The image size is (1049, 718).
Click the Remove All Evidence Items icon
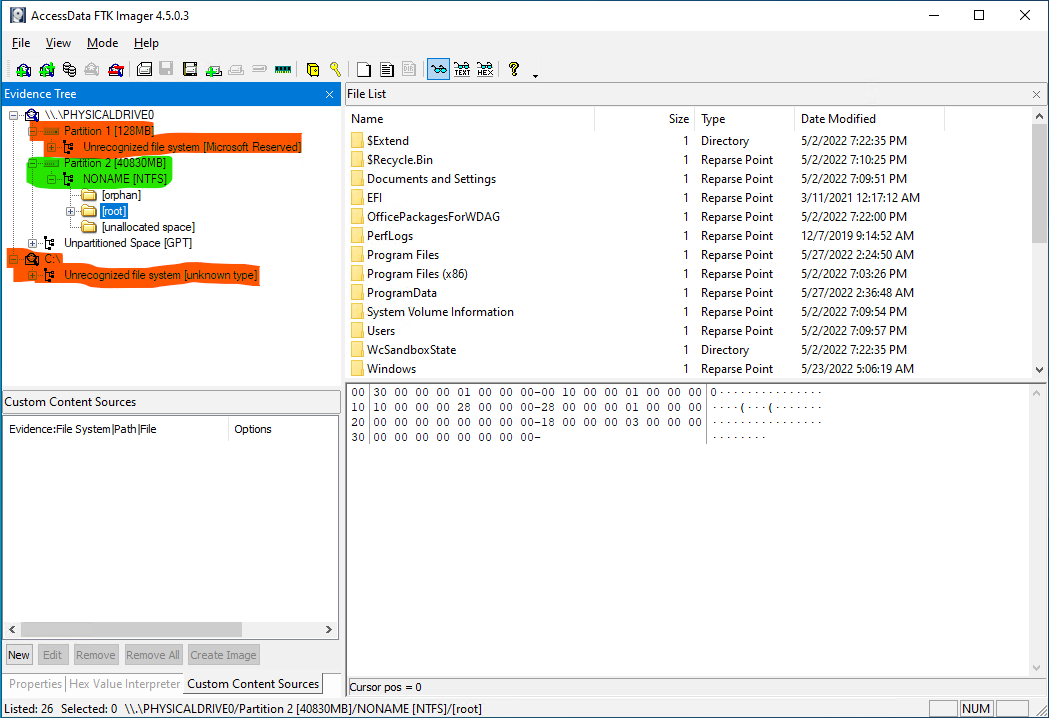(116, 69)
